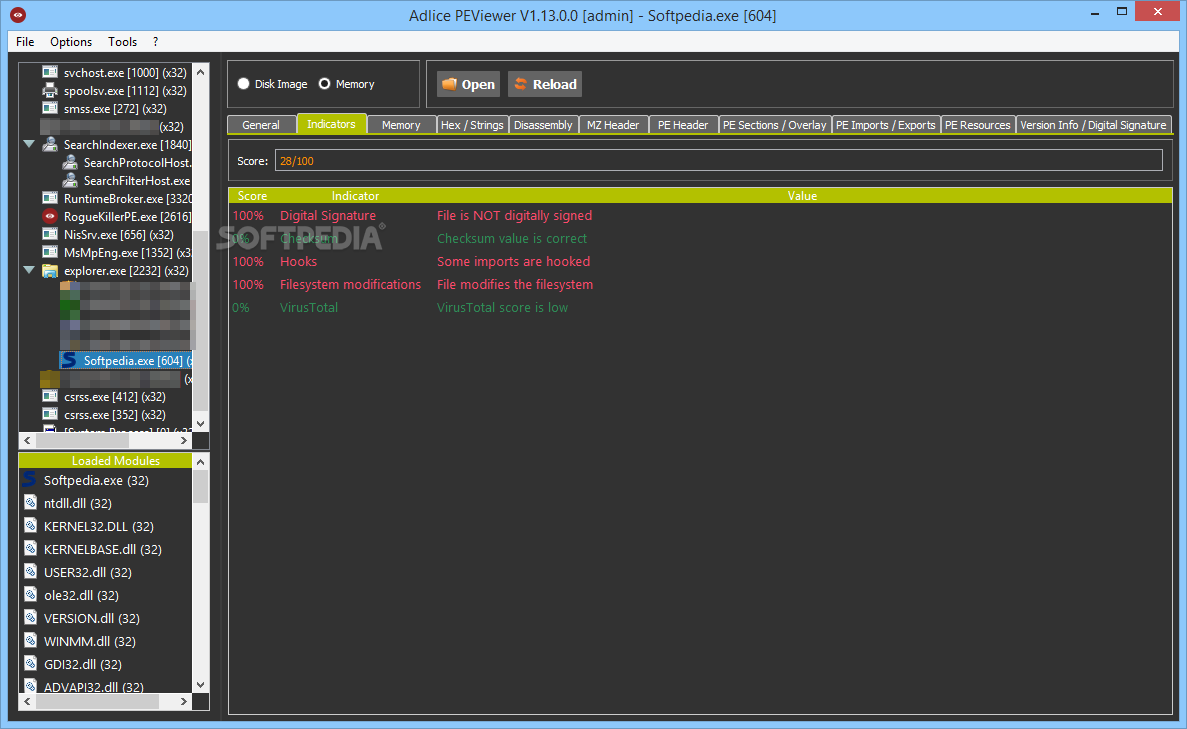Click the SearchIndexer.exe icon
Image resolution: width=1187 pixels, height=729 pixels.
tap(50, 144)
